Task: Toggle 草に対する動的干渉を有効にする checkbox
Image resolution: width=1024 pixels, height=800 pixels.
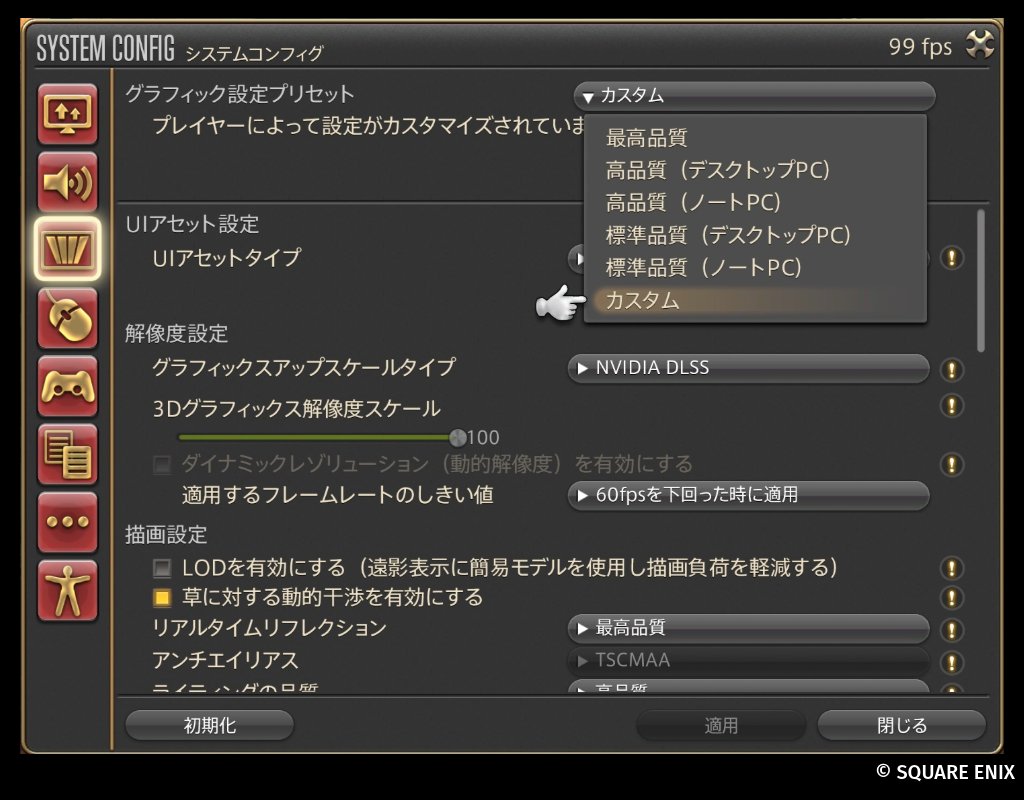Action: point(161,598)
